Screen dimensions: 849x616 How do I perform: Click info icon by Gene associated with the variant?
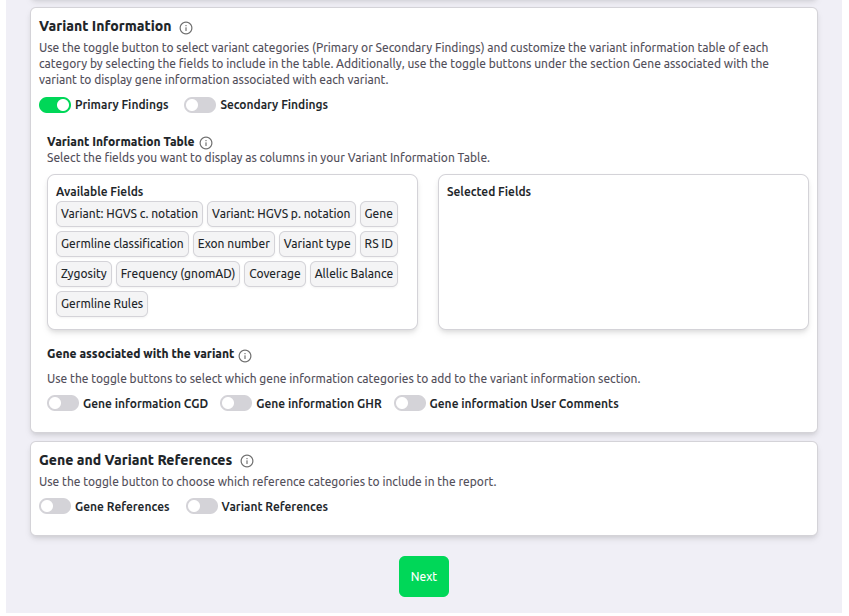coord(245,355)
